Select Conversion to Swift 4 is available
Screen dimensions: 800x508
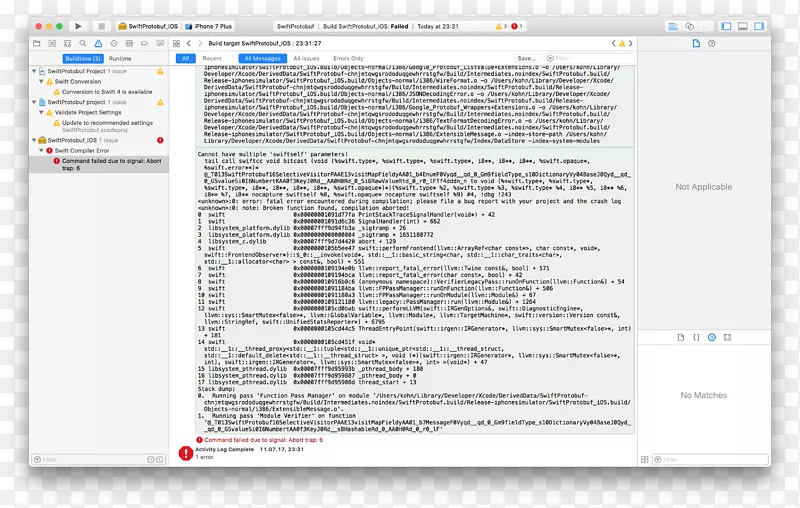click(107, 92)
